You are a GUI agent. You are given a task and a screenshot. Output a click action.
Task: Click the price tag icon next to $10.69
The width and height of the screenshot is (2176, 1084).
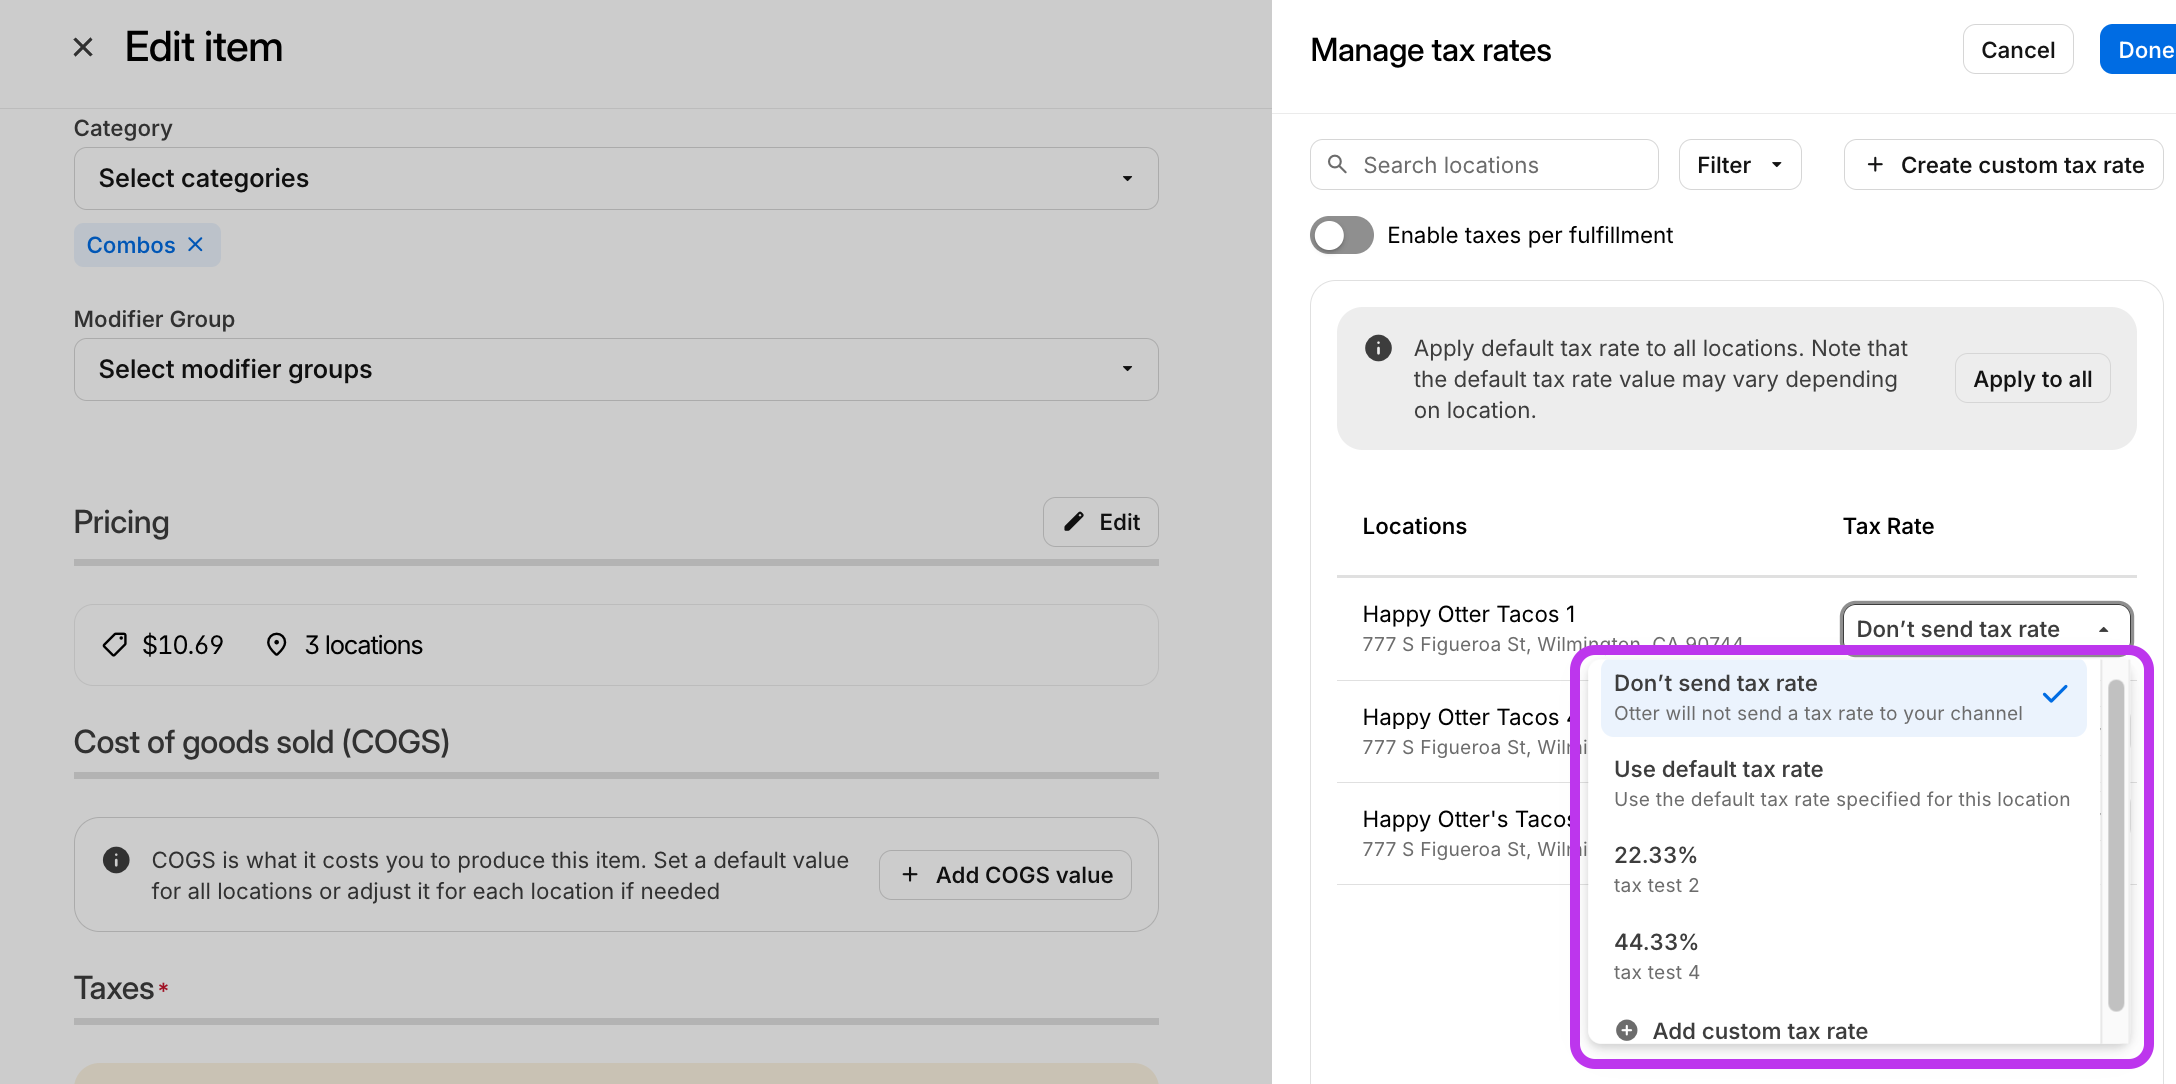(x=115, y=645)
